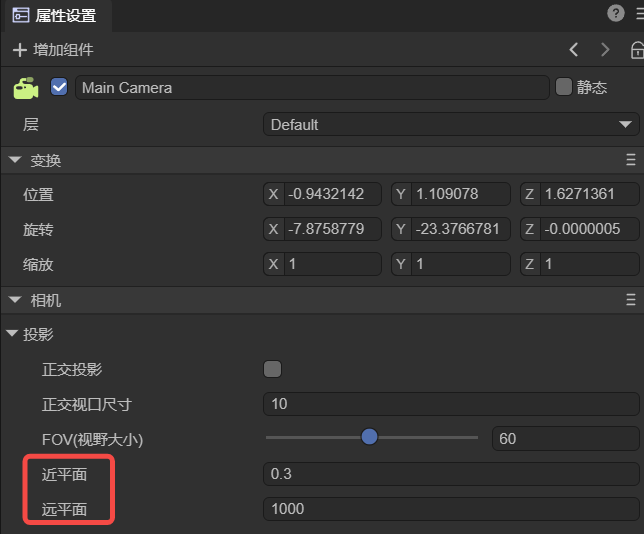Click the green camera object icon
This screenshot has height=534, width=644.
pos(26,88)
